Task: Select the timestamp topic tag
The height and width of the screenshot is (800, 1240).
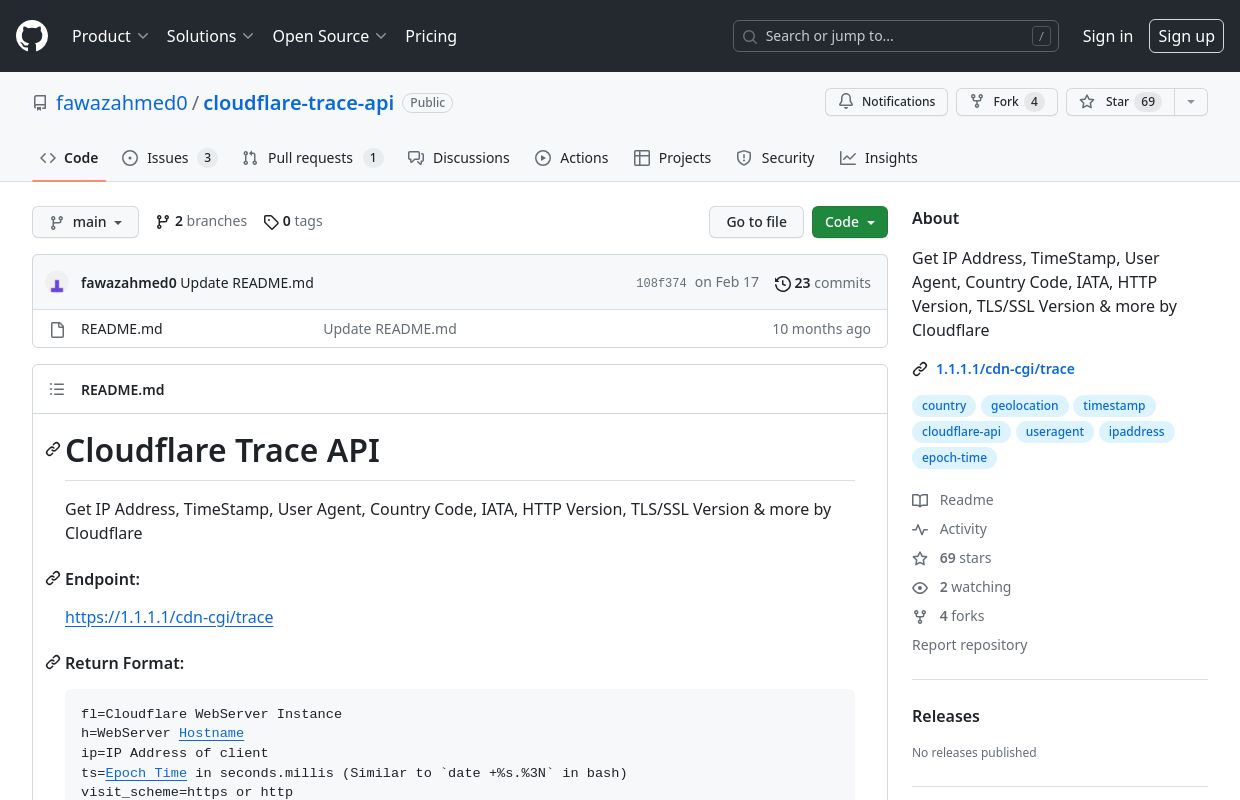Action: coord(1114,406)
